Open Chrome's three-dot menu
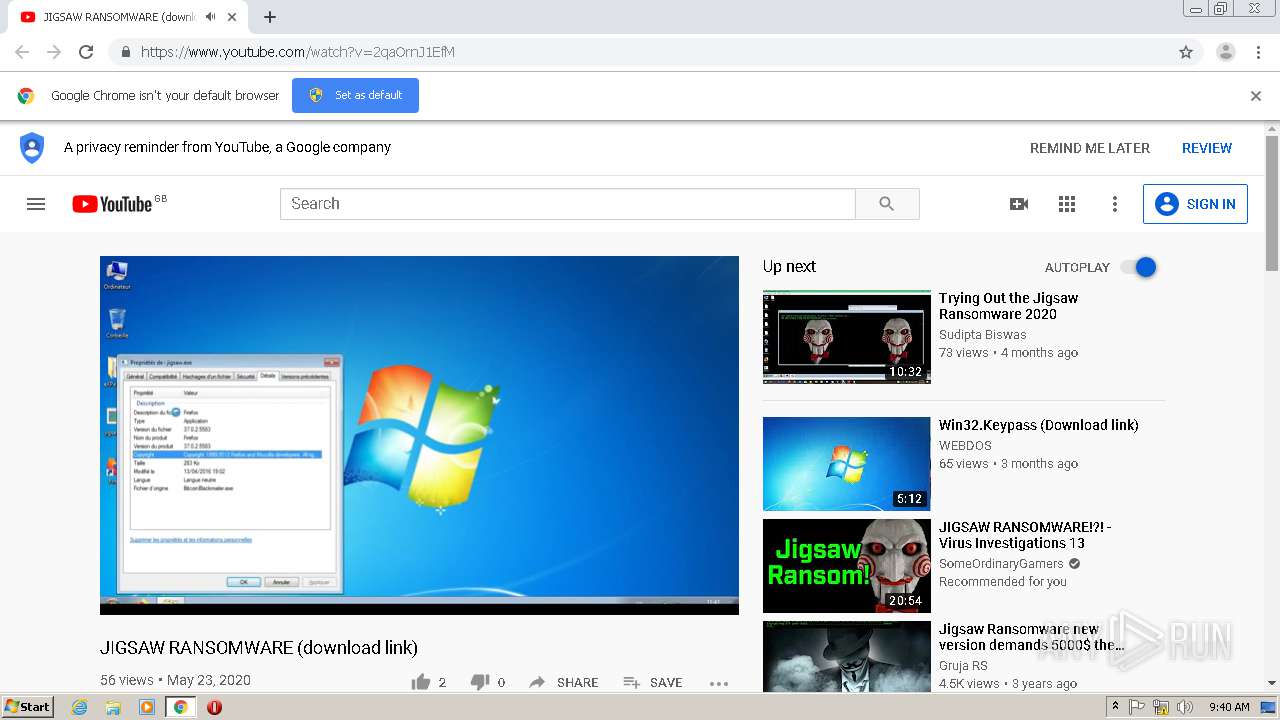Viewport: 1280px width, 720px height. [1259, 52]
